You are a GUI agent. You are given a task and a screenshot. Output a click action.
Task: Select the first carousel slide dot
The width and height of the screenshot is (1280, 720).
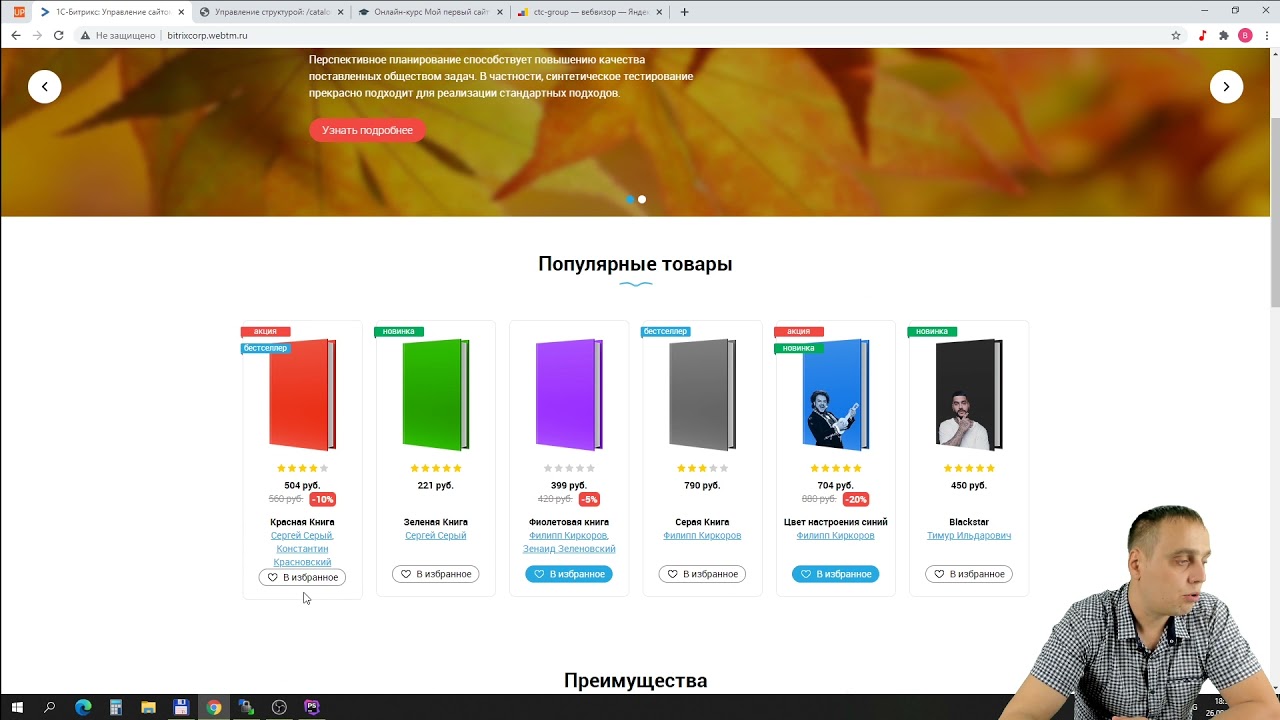pos(630,199)
